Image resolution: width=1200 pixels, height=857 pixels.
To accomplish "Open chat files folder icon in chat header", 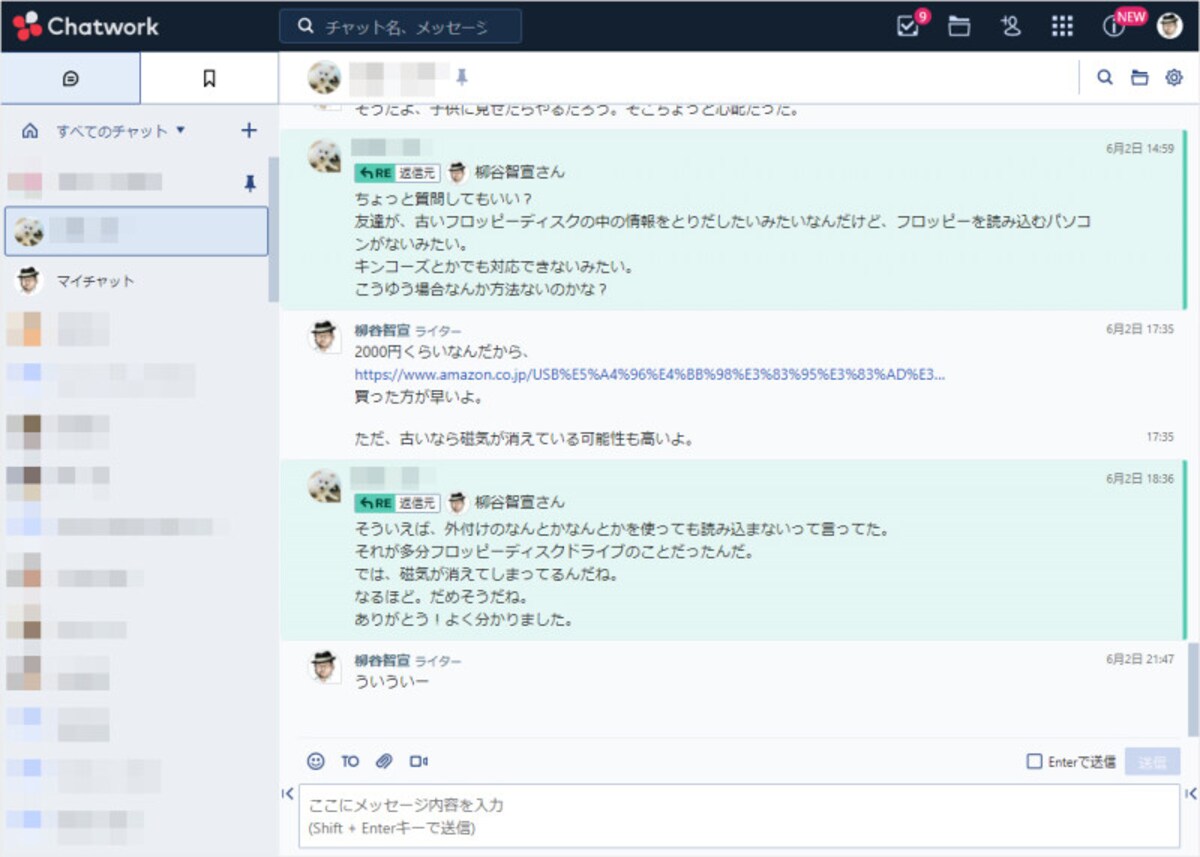I will pos(1139,77).
